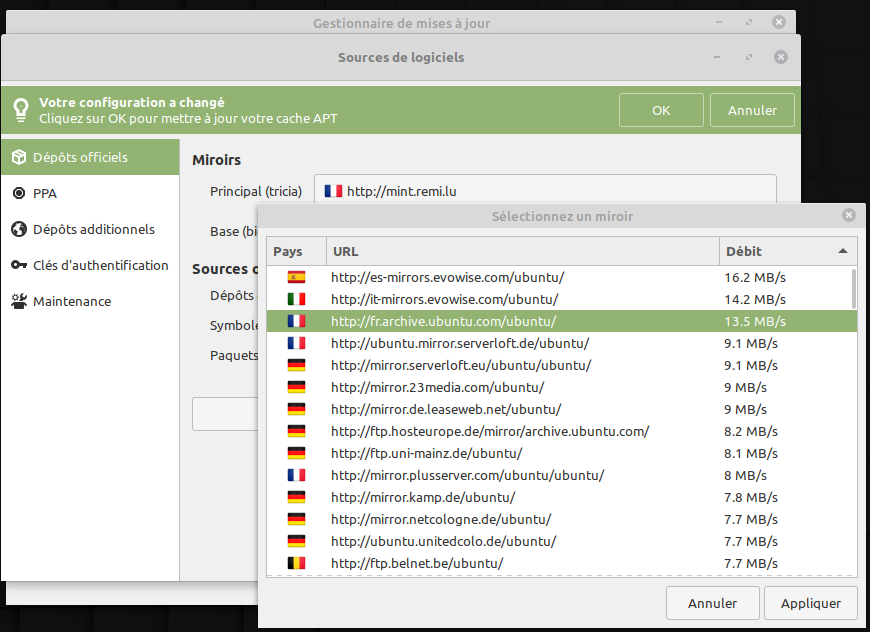Click the French flag beside mint.remi.lu
Screen dimensions: 870x632
(333, 189)
